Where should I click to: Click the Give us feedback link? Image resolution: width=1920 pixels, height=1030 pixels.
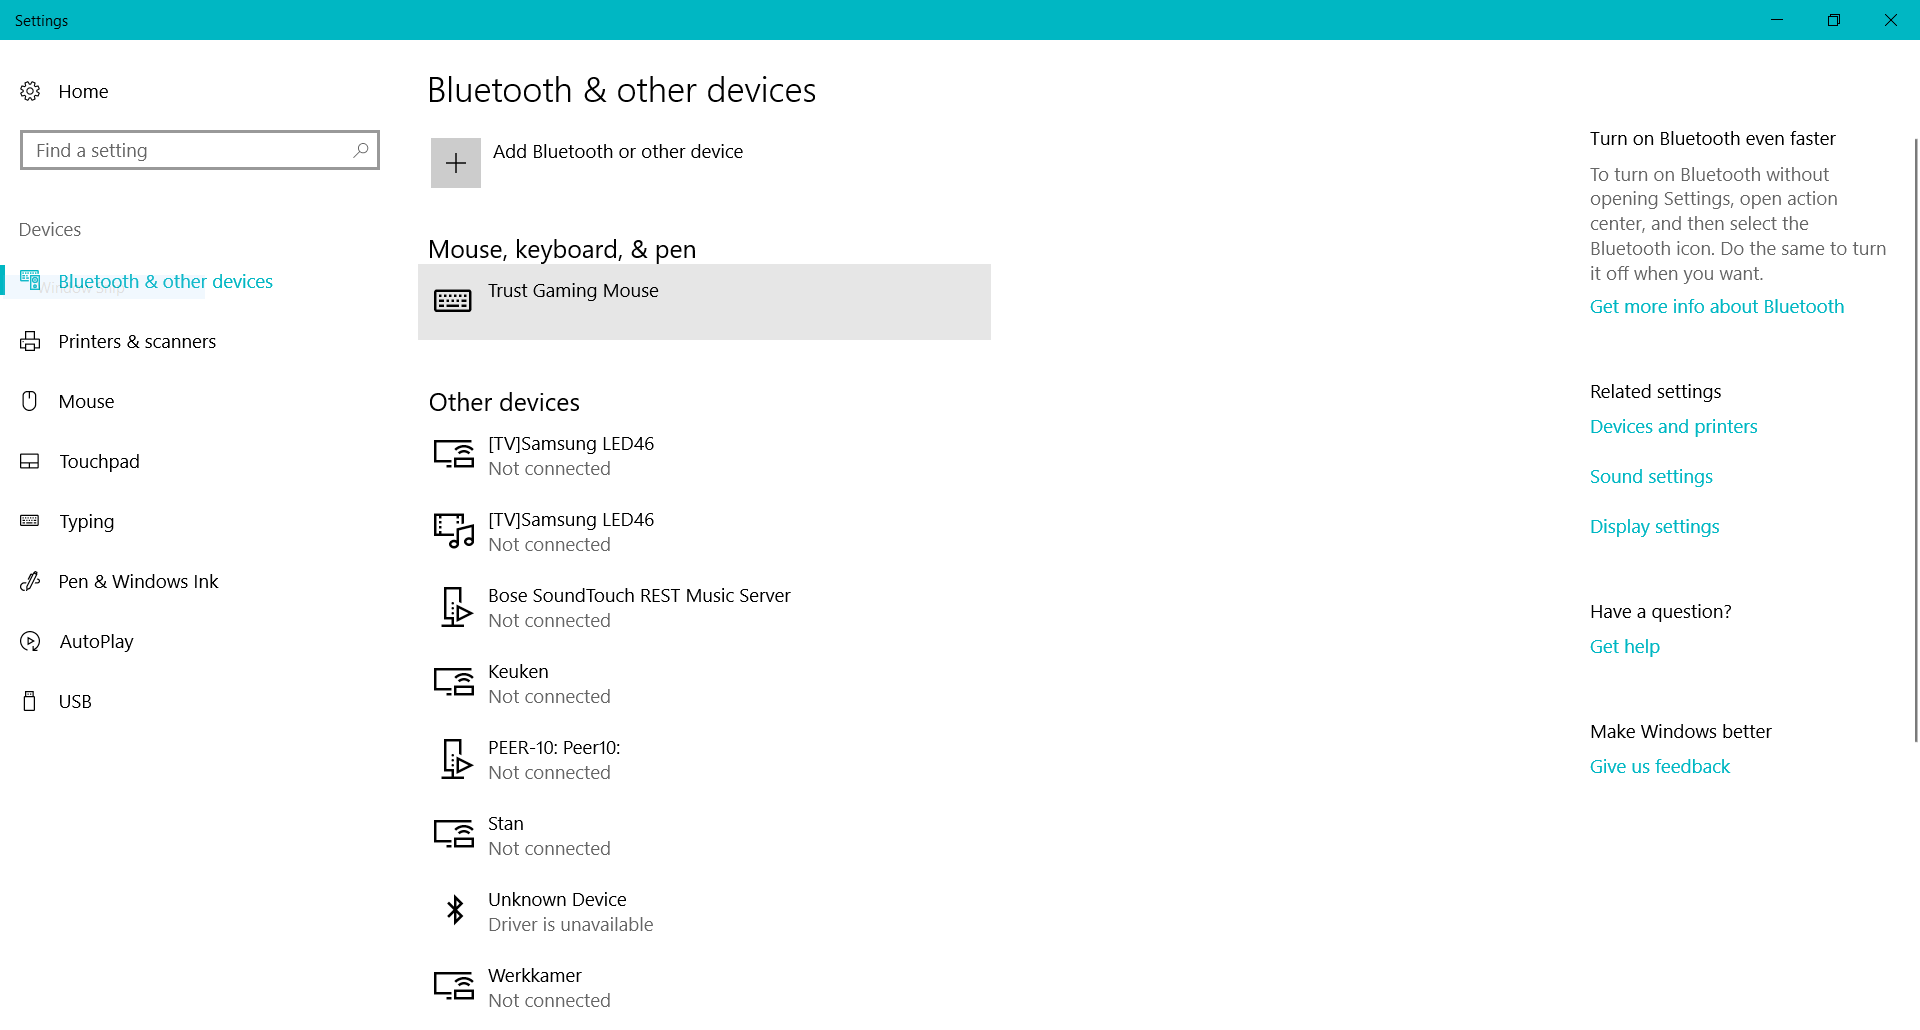[1659, 767]
